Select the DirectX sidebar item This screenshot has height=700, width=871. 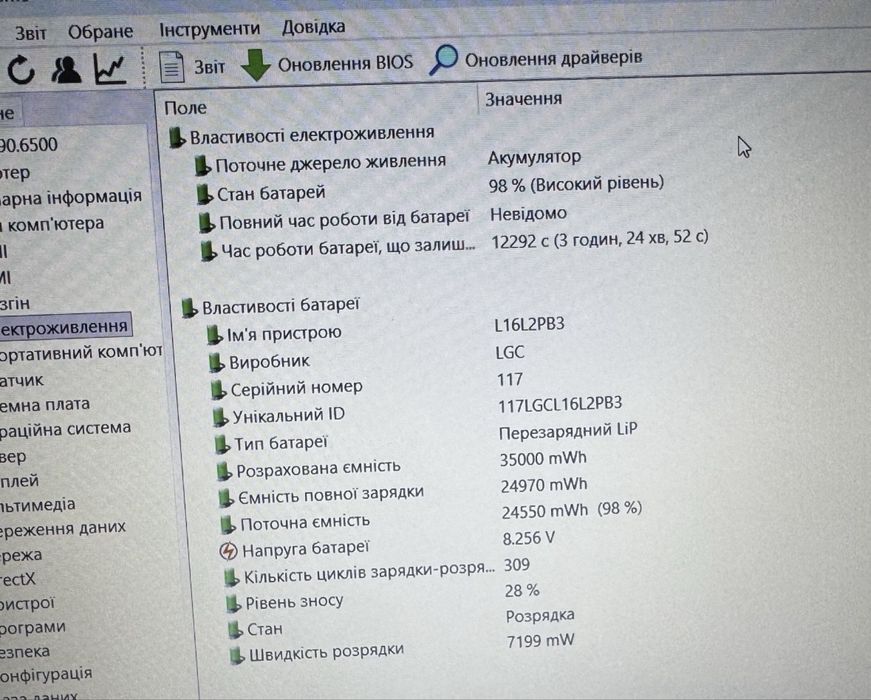18,579
